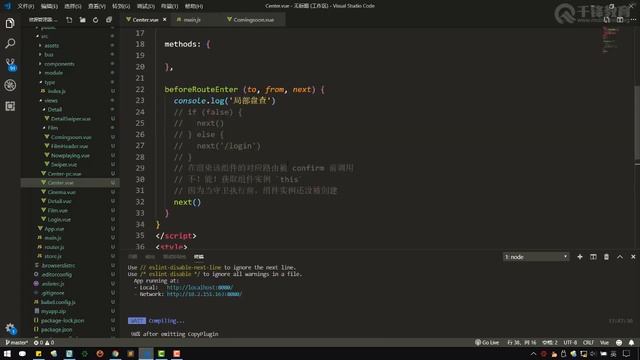
Task: Open package.json in file tree
Action: 56,329
